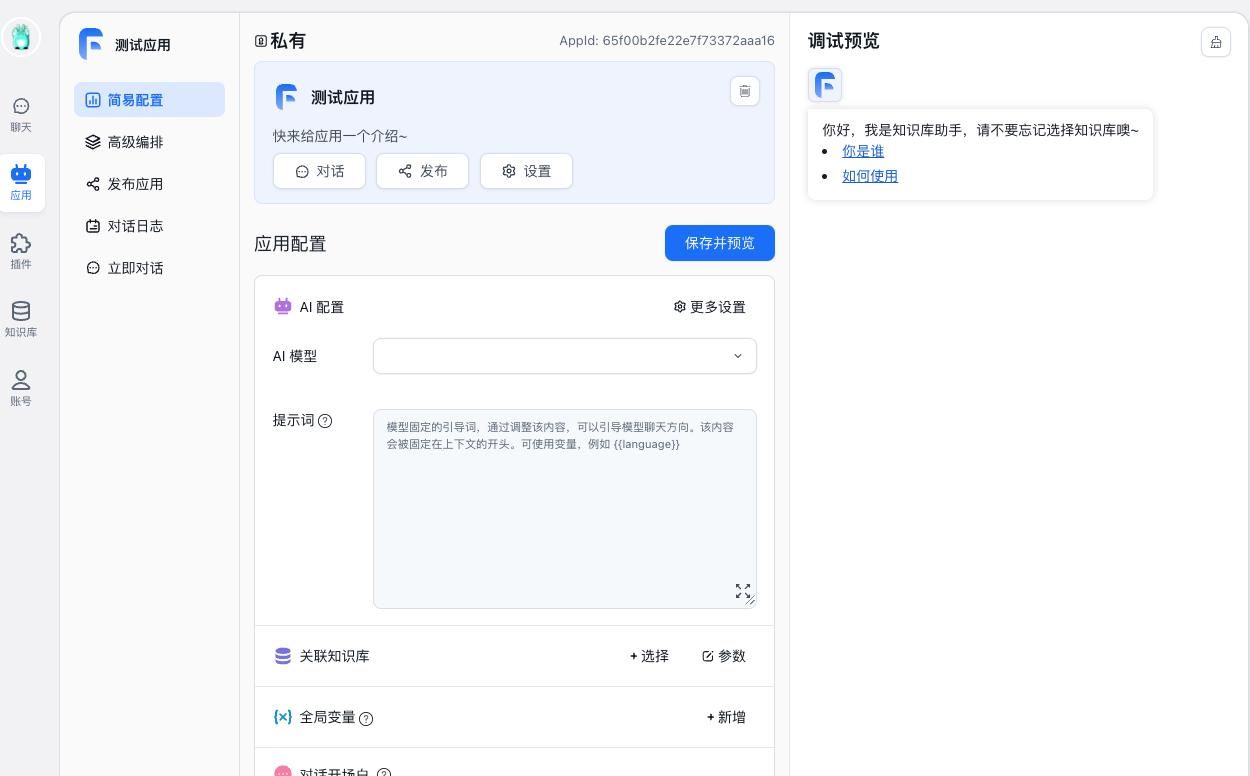Open the 聊天 chat section in sidebar
Image resolution: width=1250 pixels, height=776 pixels.
tap(21, 114)
